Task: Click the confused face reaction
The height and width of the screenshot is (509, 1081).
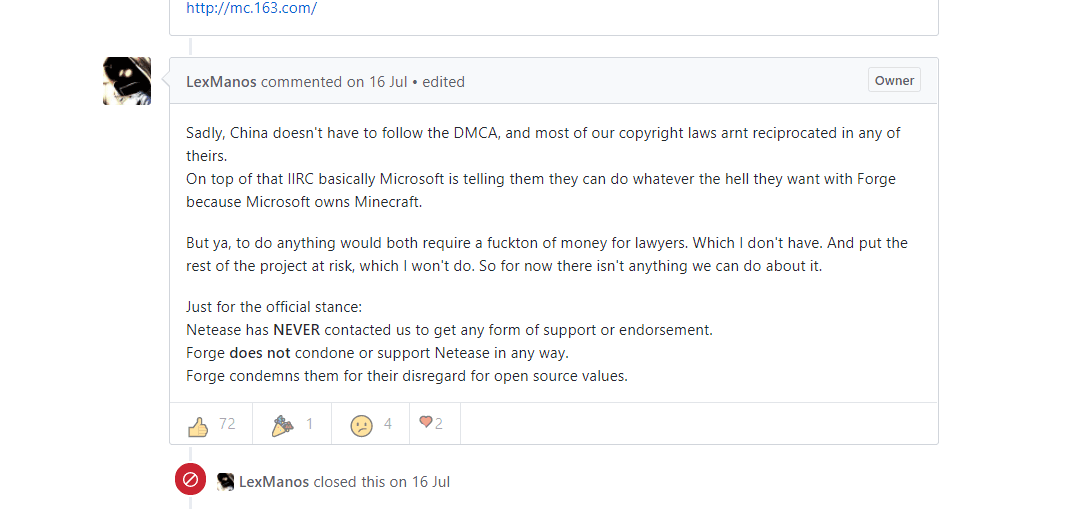Action: click(371, 424)
